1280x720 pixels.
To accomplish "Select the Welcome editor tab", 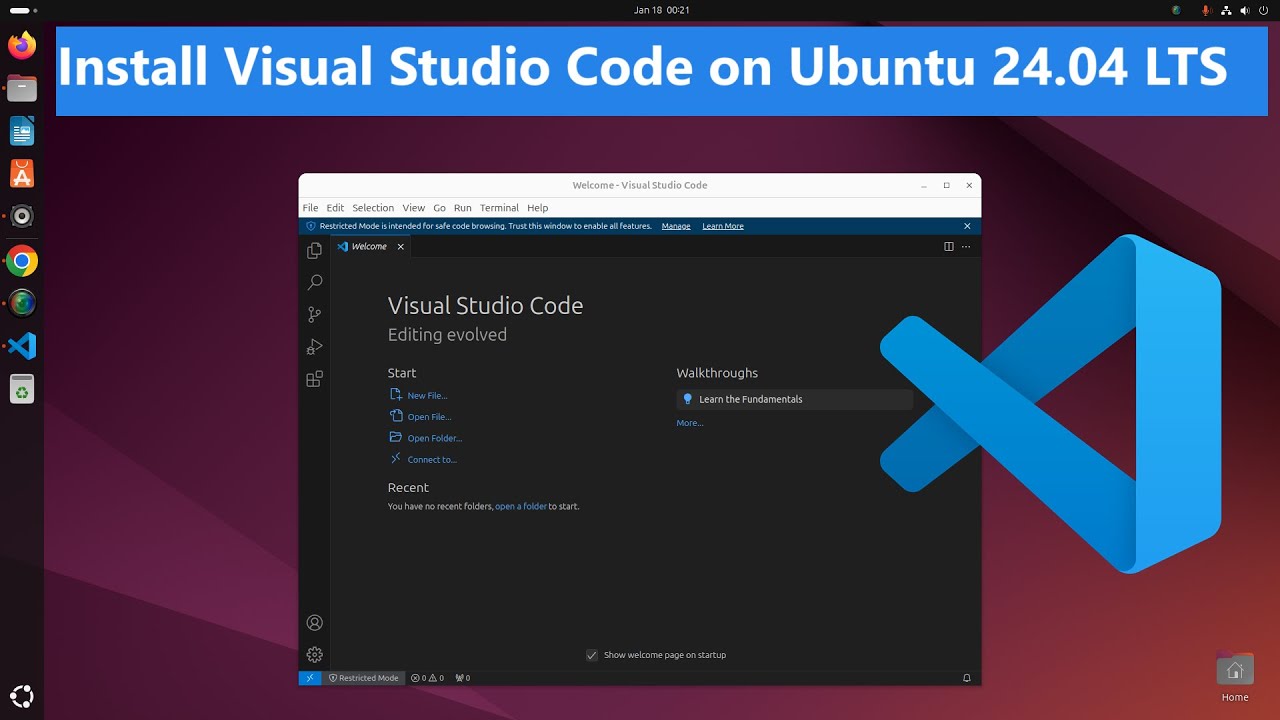I will point(370,246).
